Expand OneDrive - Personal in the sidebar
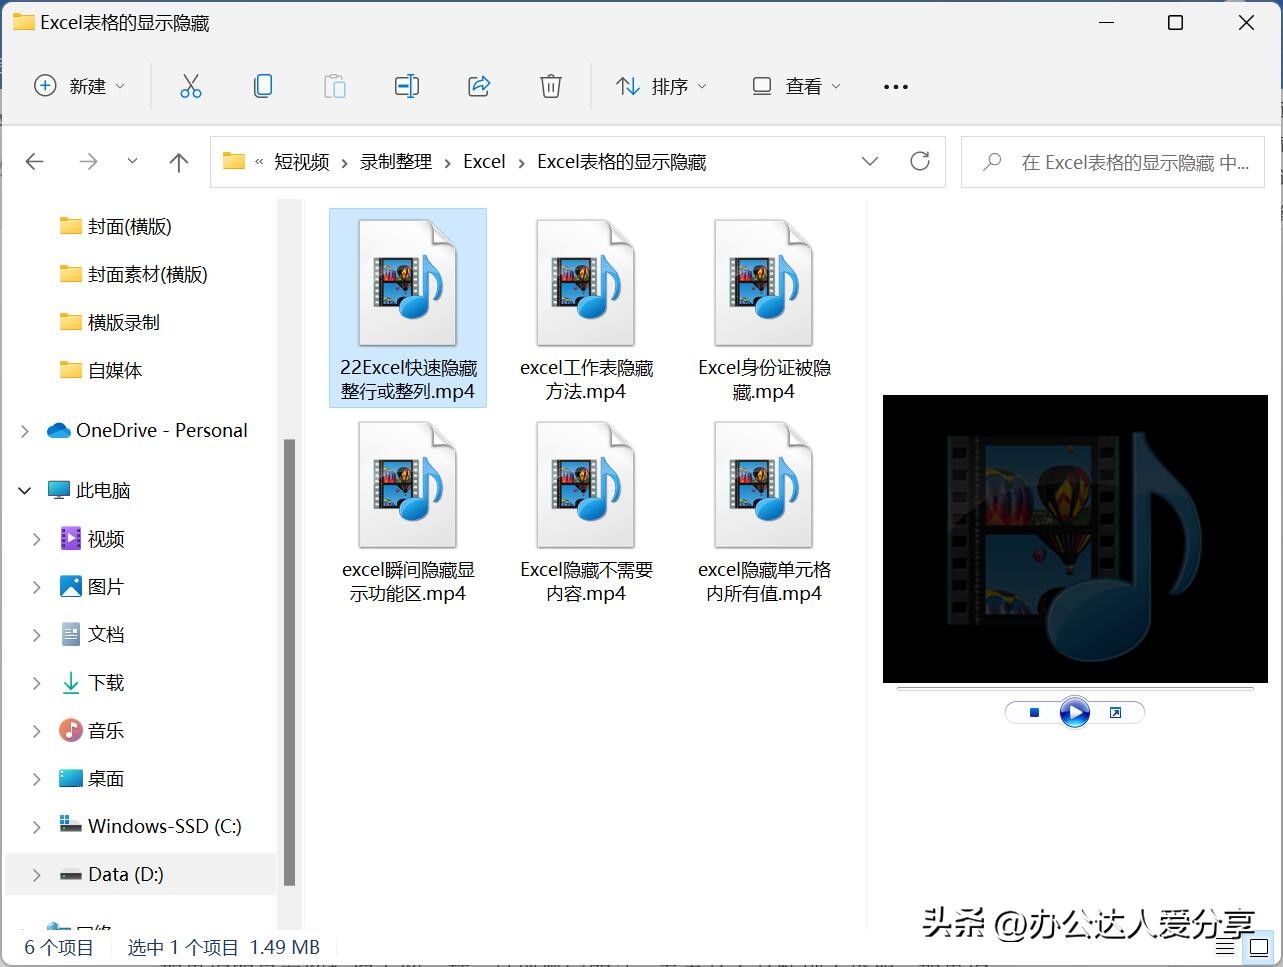 23,430
